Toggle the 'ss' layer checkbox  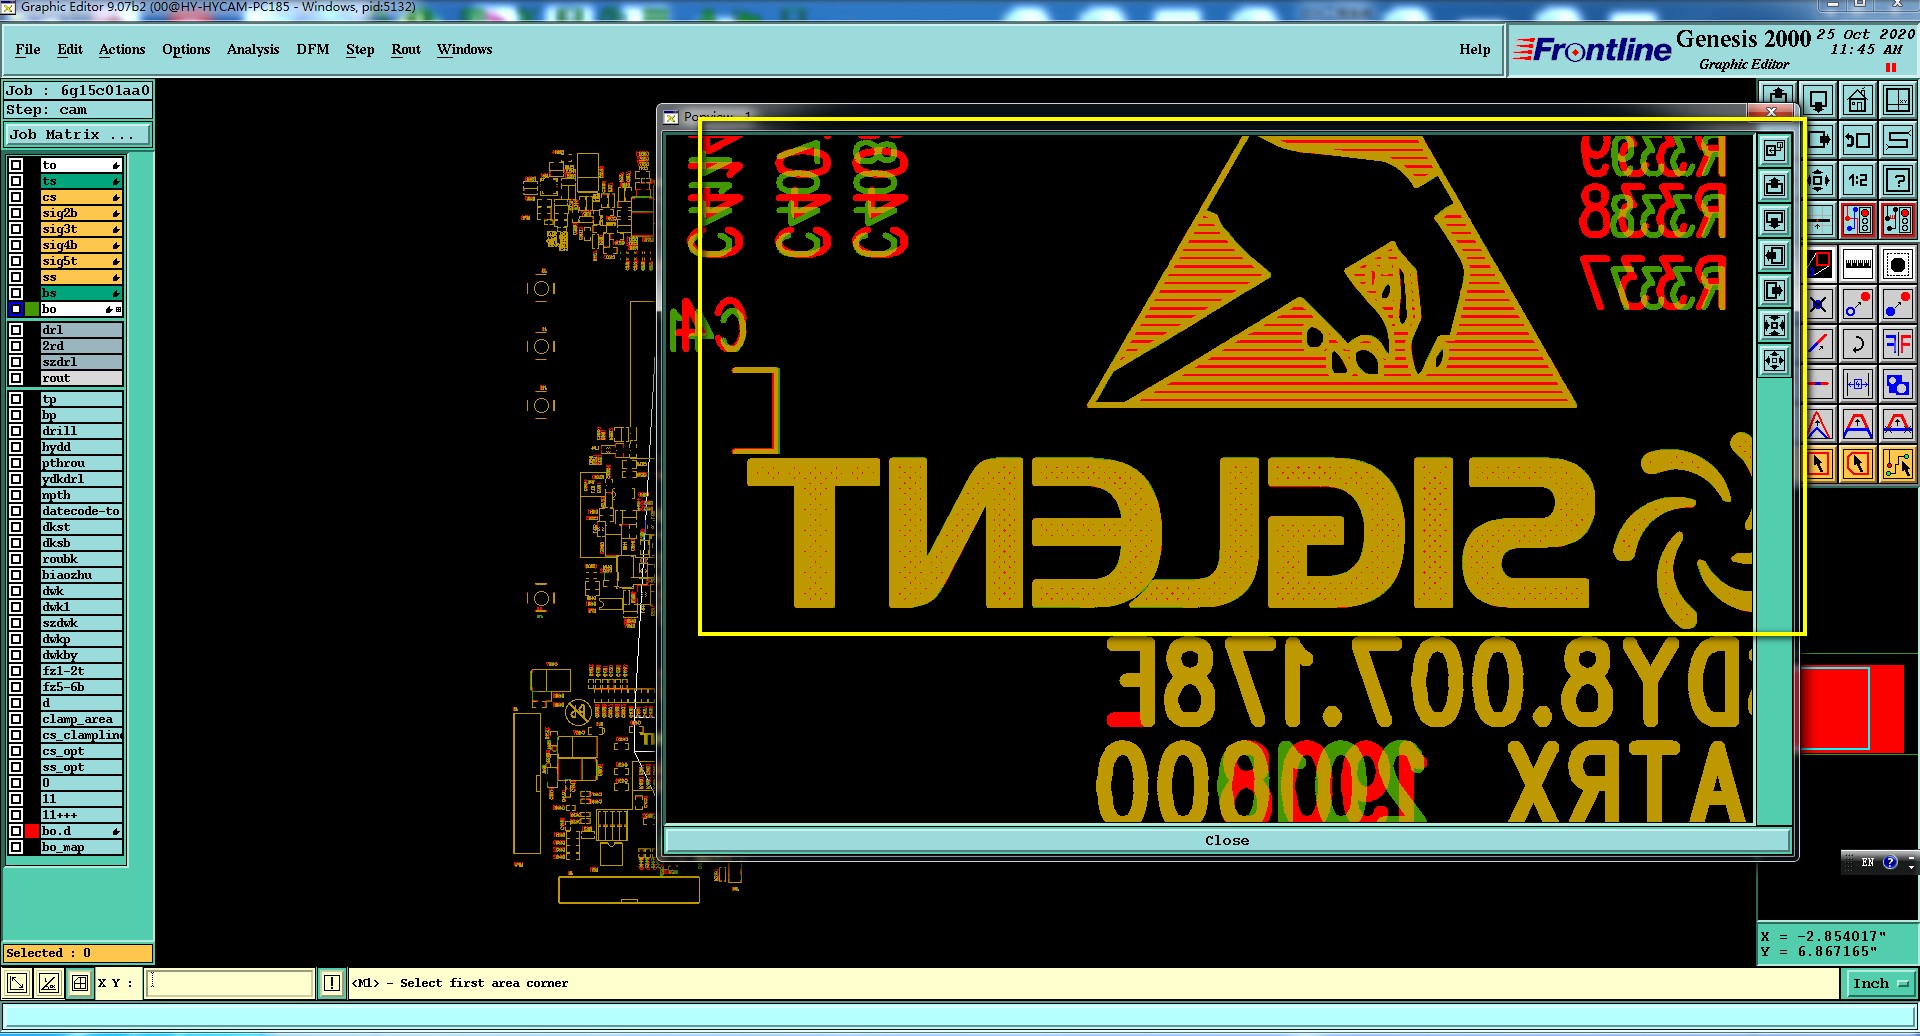click(16, 277)
